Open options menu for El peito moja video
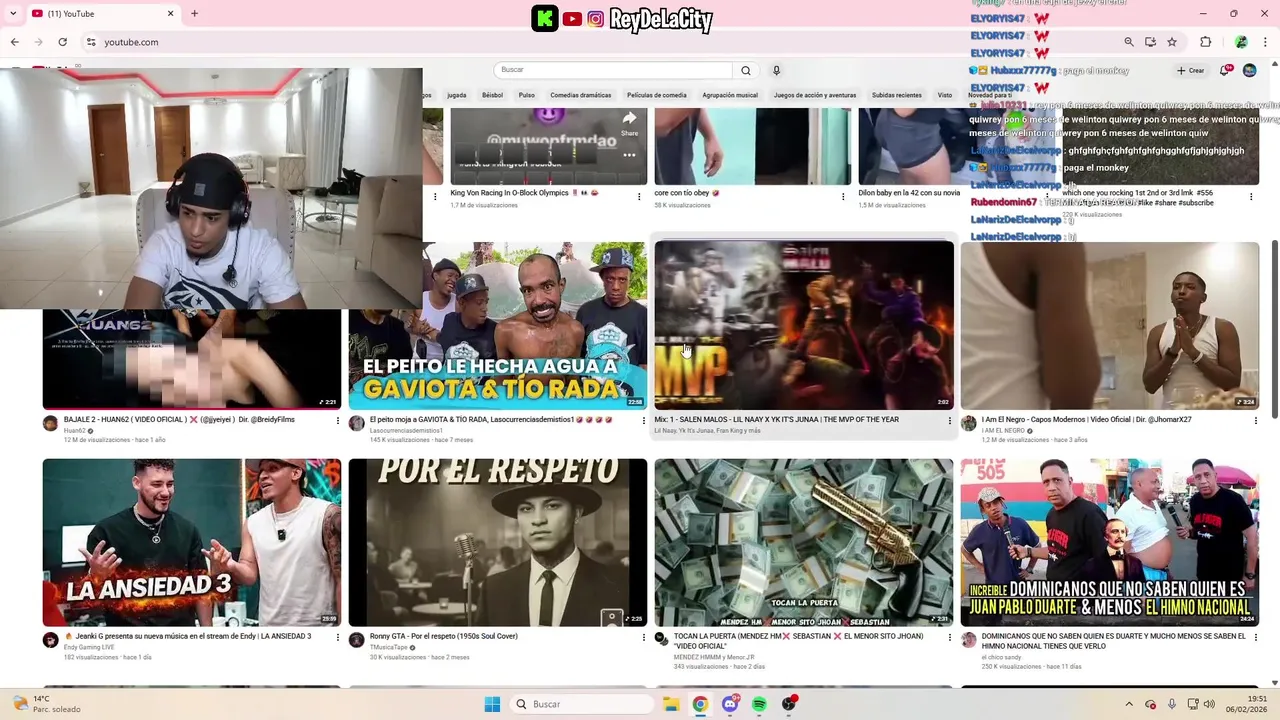The image size is (1280, 720). pos(643,421)
